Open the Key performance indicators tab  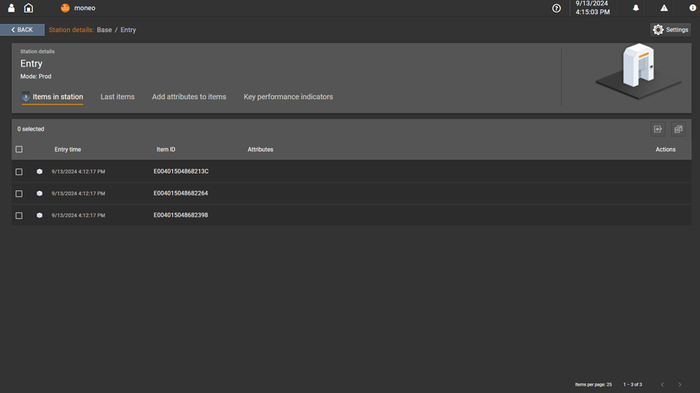tap(288, 97)
